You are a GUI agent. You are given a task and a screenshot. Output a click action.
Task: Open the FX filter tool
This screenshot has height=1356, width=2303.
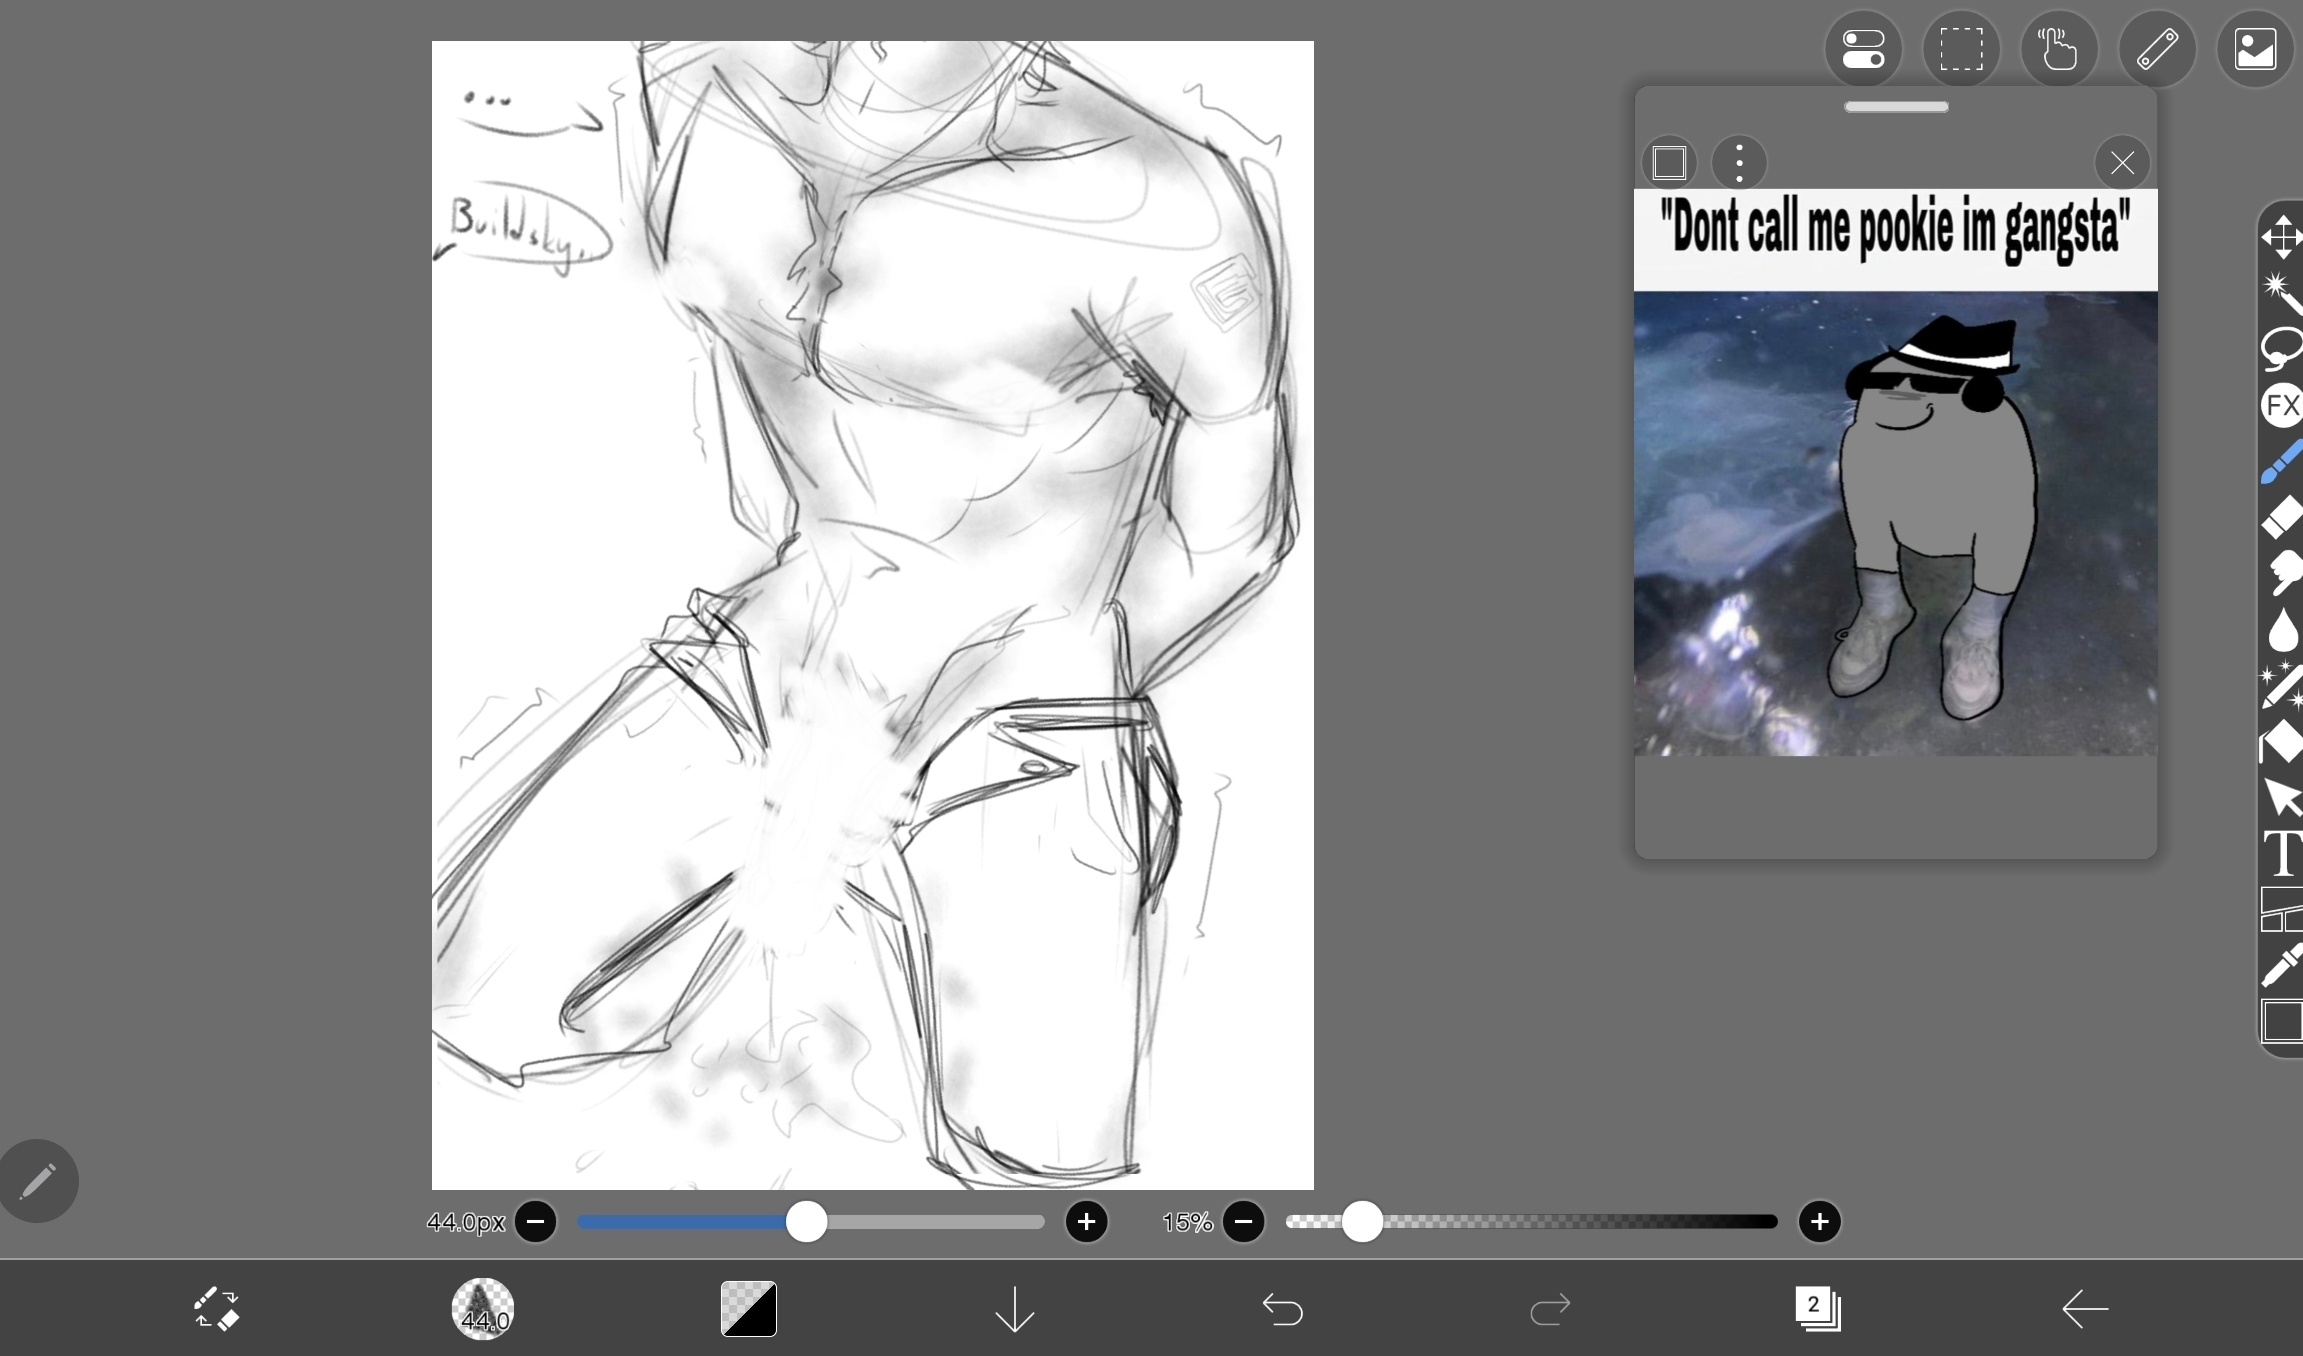click(2282, 406)
